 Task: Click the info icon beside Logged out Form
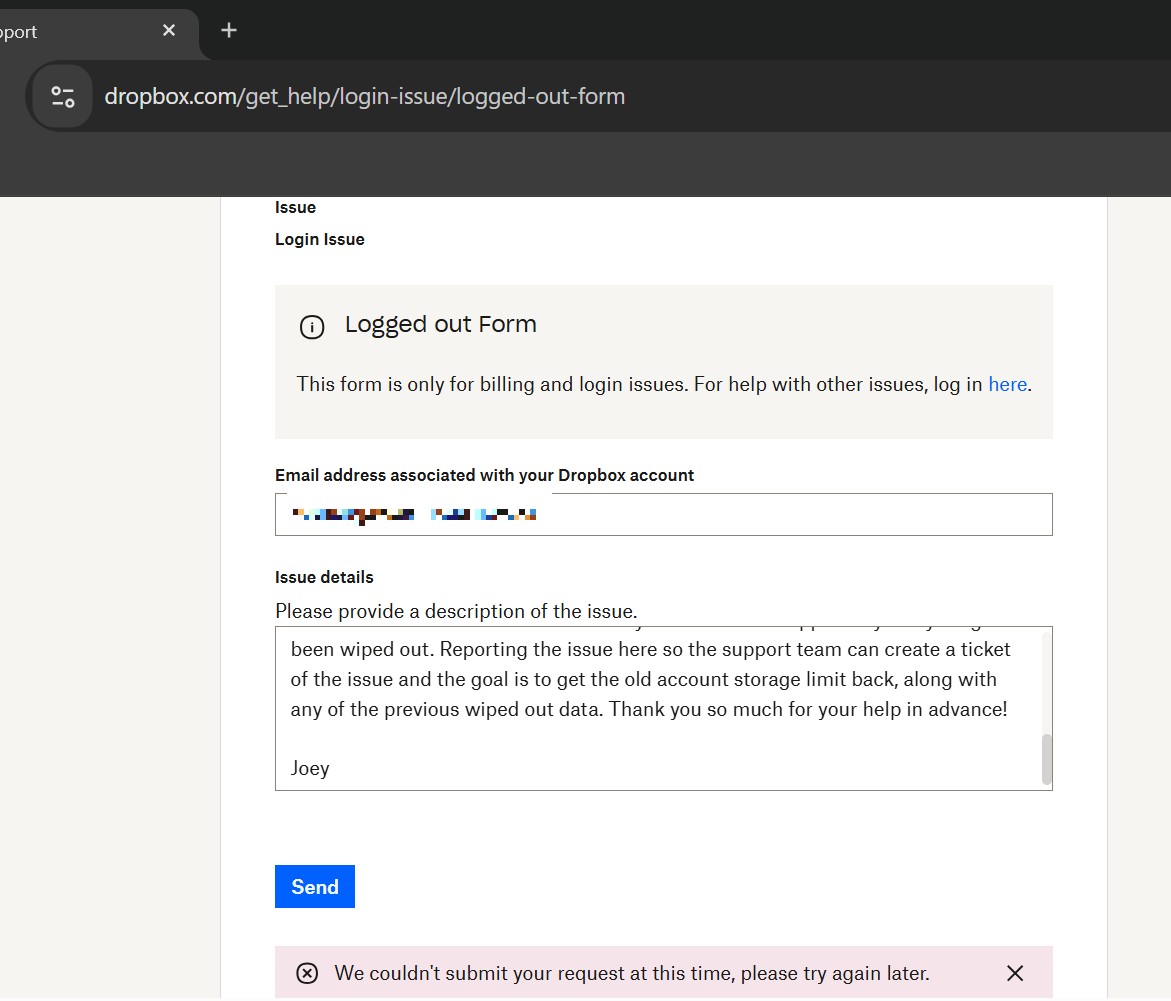coord(312,327)
